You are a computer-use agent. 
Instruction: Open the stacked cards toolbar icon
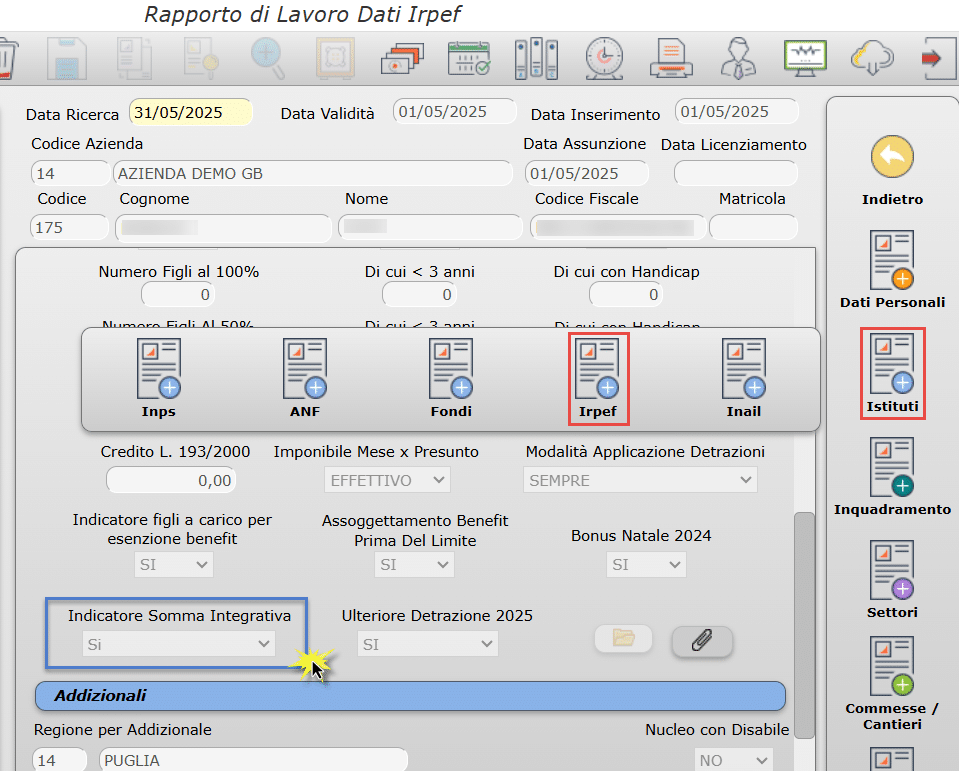(x=402, y=59)
